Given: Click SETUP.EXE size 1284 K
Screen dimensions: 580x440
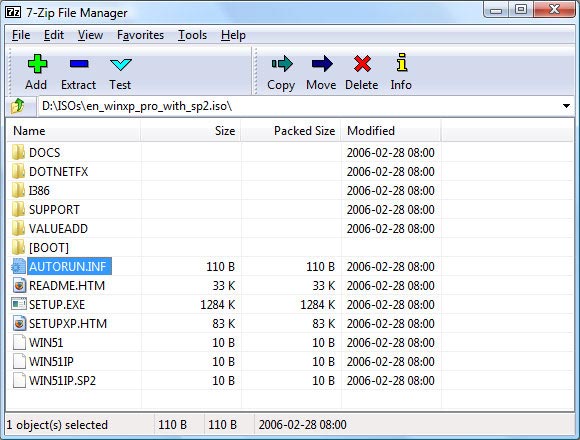Looking at the screenshot, I should [218, 304].
